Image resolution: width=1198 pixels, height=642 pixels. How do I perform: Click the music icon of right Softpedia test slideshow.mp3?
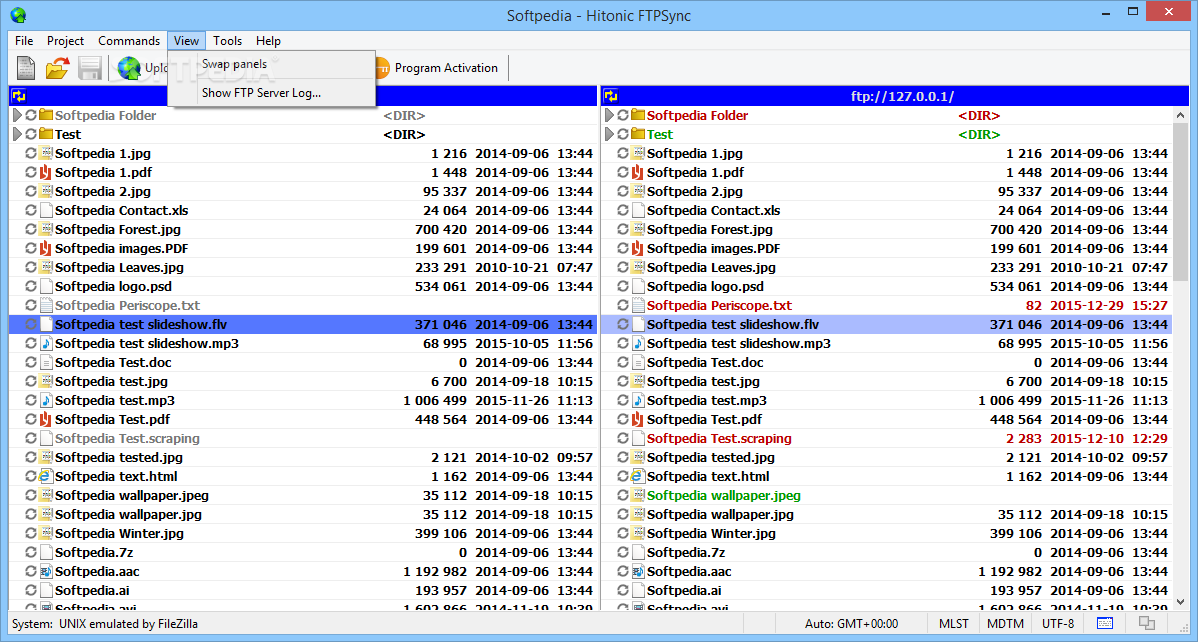pos(637,343)
